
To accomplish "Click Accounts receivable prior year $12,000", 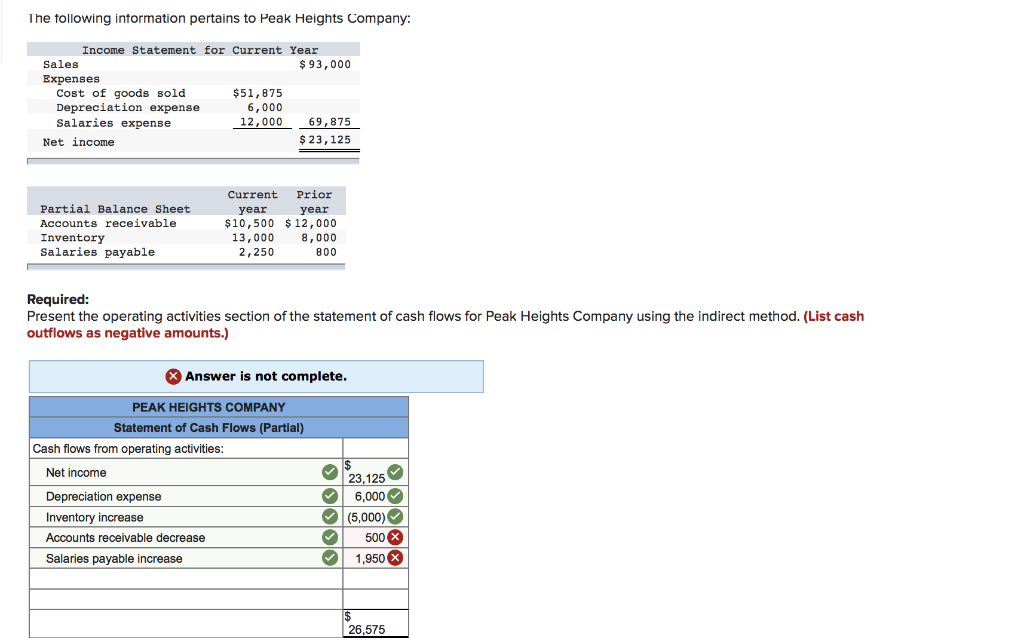I will pyautogui.click(x=311, y=223).
